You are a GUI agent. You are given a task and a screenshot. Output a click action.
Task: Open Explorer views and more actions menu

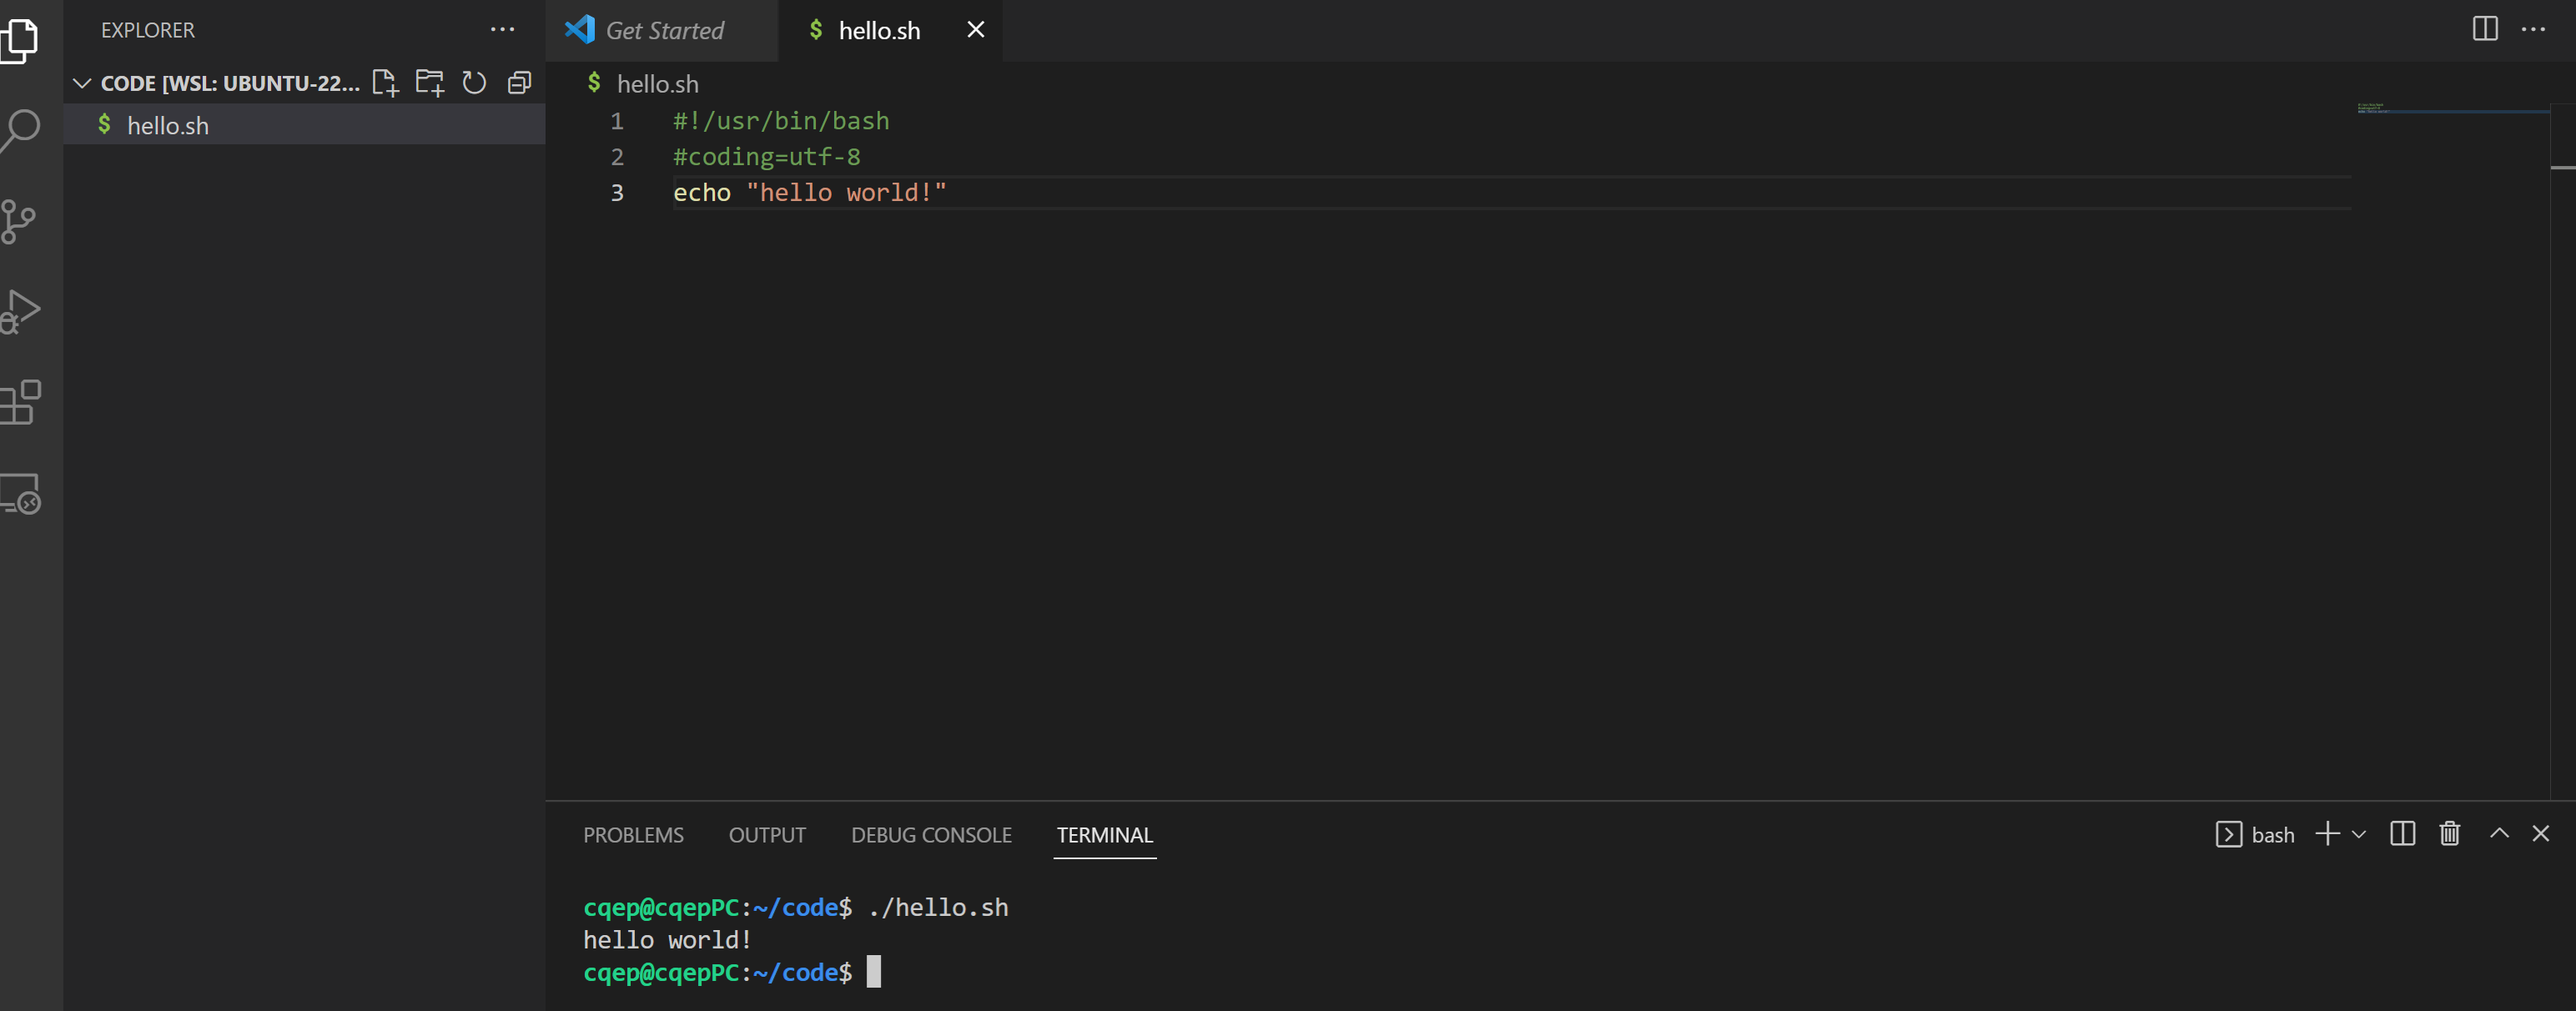click(x=502, y=29)
